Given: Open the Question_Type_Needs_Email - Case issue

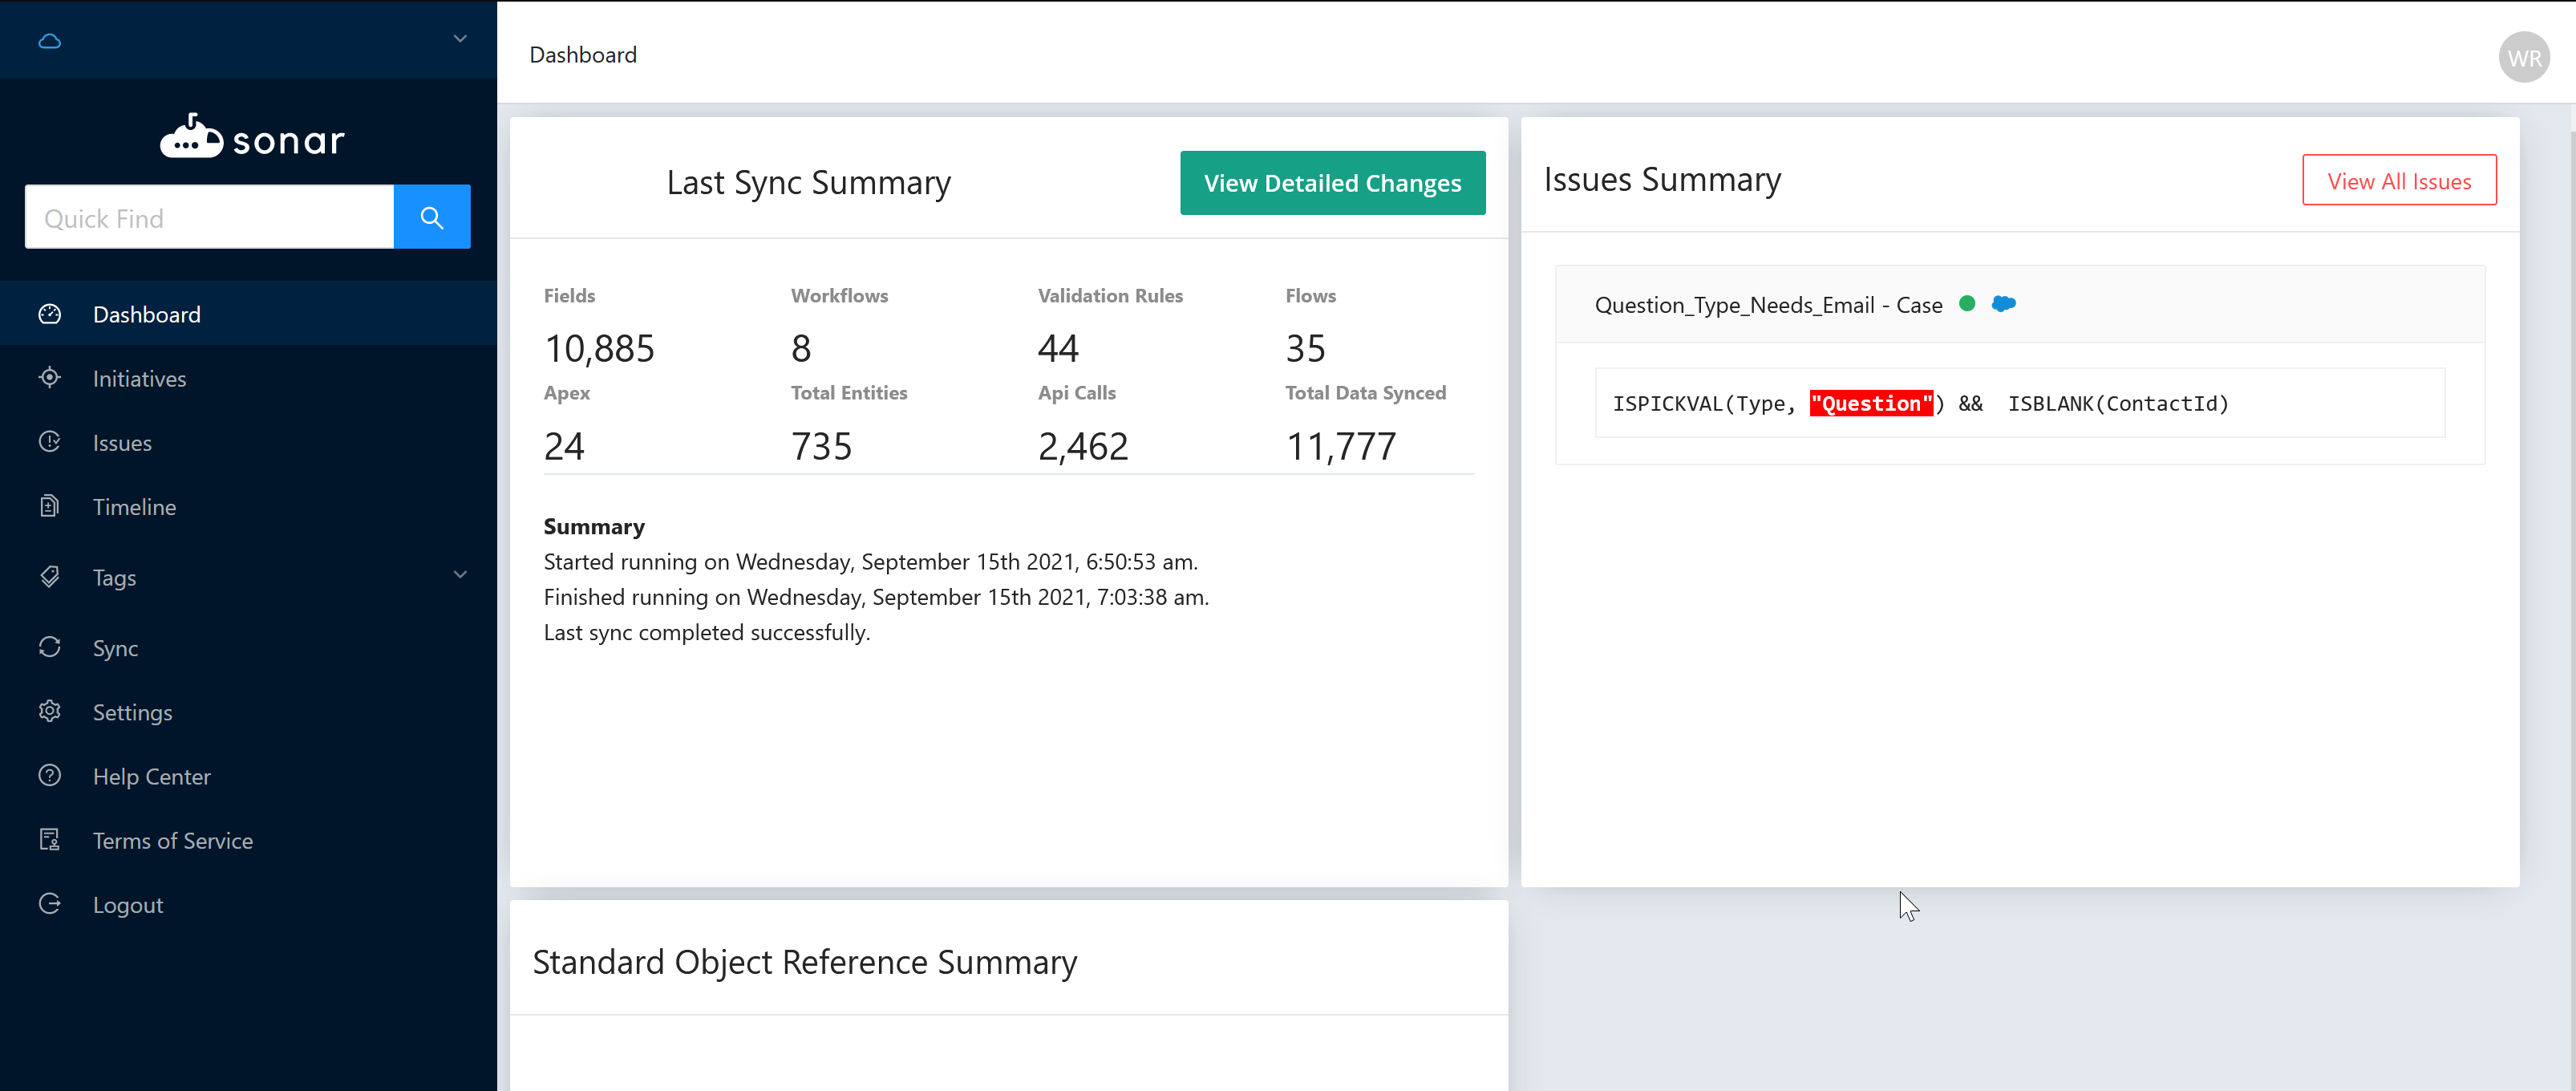Looking at the screenshot, I should (1767, 305).
